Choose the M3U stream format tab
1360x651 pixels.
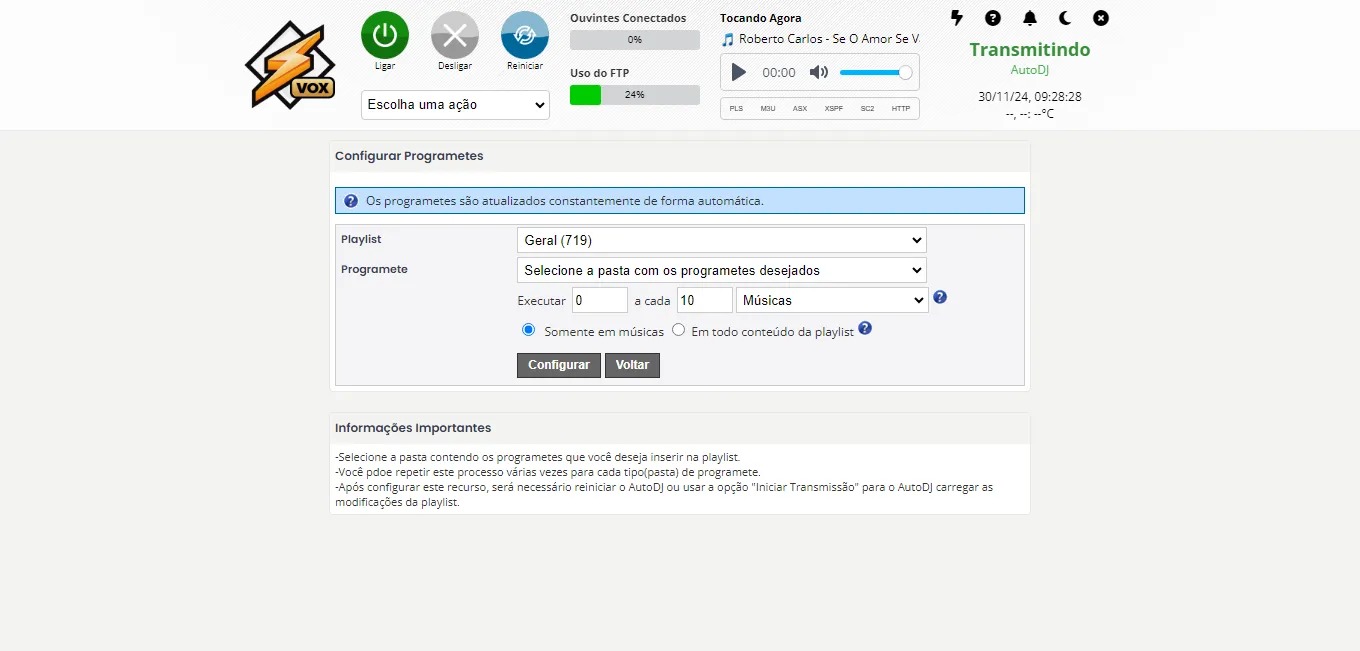tap(768, 108)
